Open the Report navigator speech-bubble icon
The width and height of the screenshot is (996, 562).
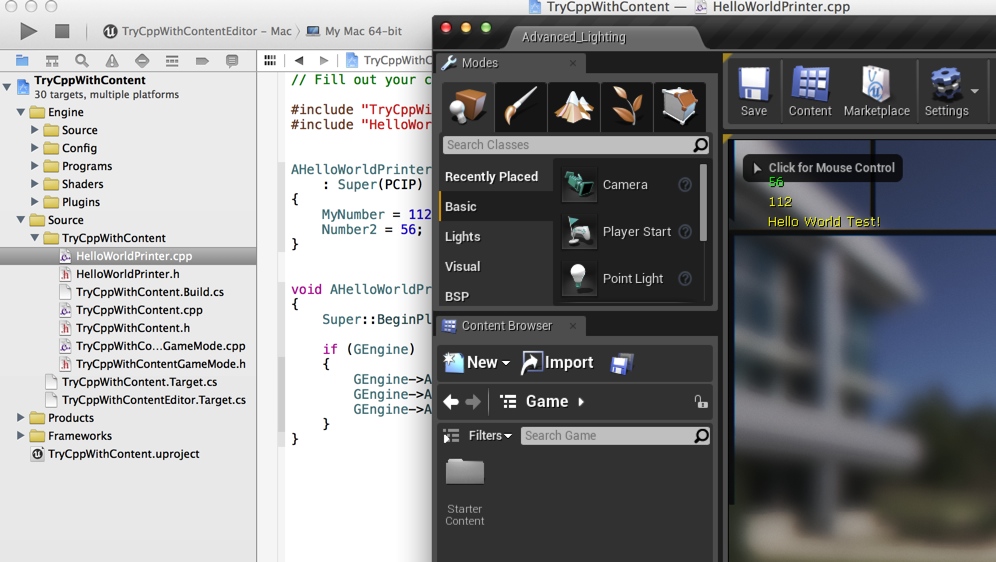click(x=232, y=61)
